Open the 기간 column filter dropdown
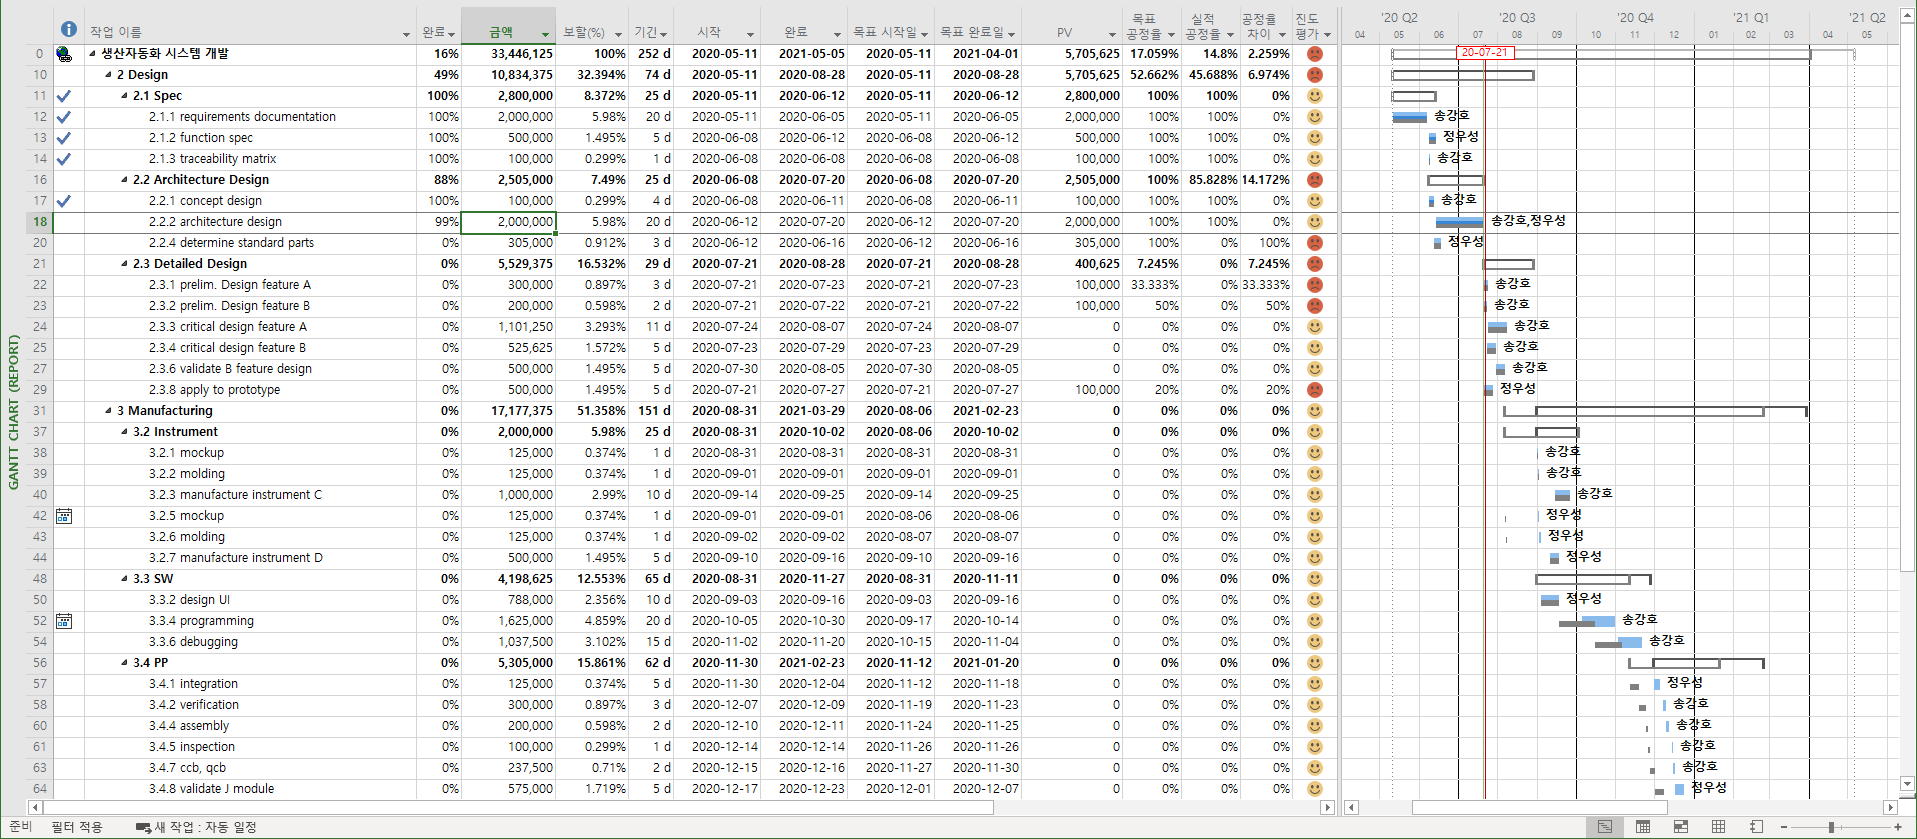Image resolution: width=1917 pixels, height=839 pixels. tap(664, 34)
